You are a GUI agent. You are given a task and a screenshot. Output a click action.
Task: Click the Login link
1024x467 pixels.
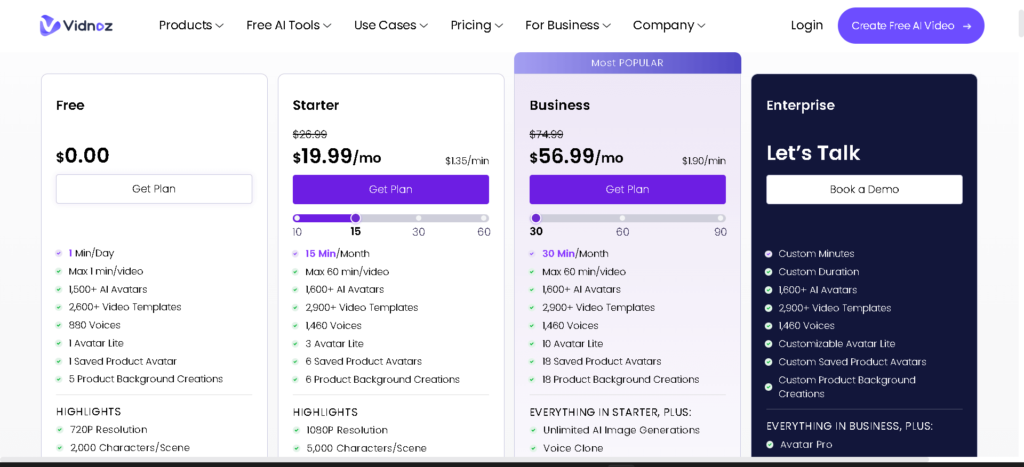click(x=806, y=25)
